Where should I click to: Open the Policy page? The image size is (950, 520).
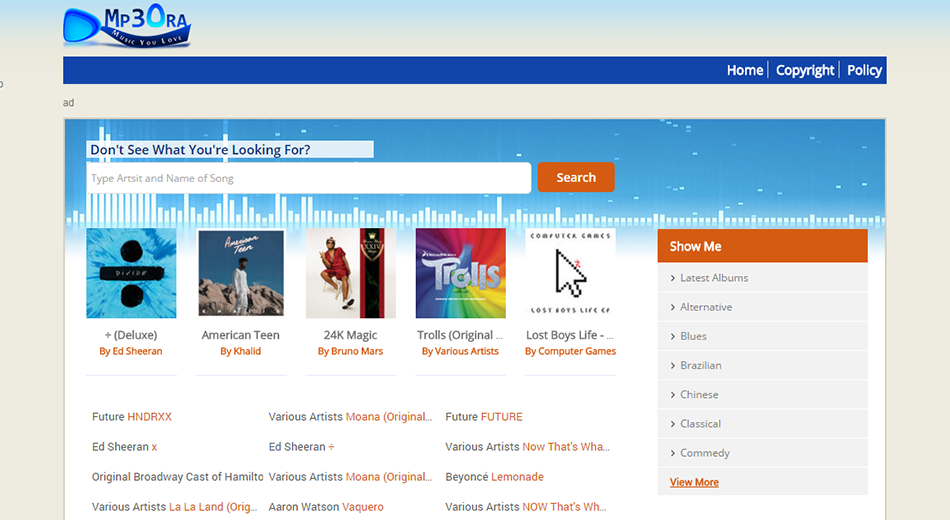click(864, 70)
